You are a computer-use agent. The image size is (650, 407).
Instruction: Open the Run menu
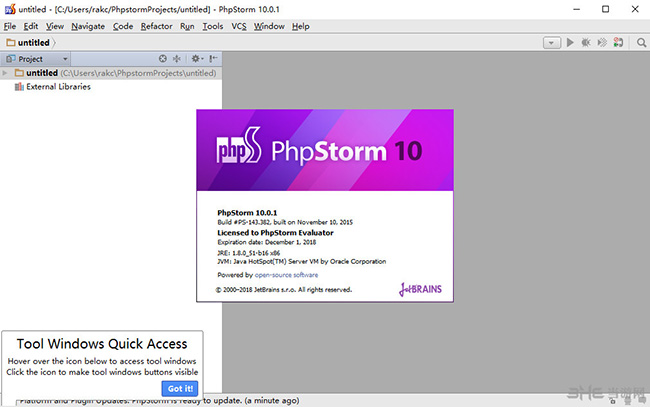187,27
